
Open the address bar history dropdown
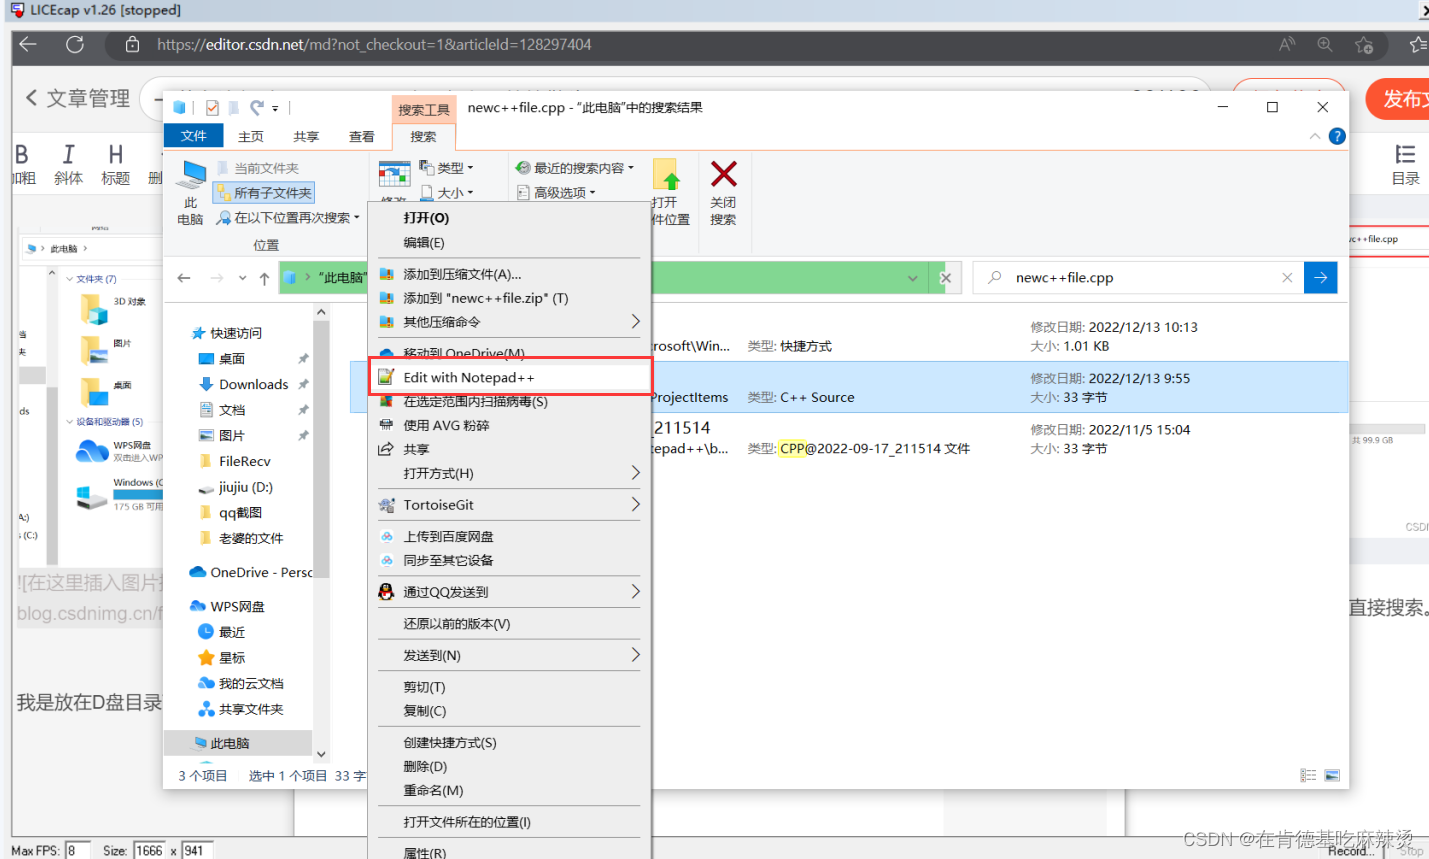pos(912,278)
